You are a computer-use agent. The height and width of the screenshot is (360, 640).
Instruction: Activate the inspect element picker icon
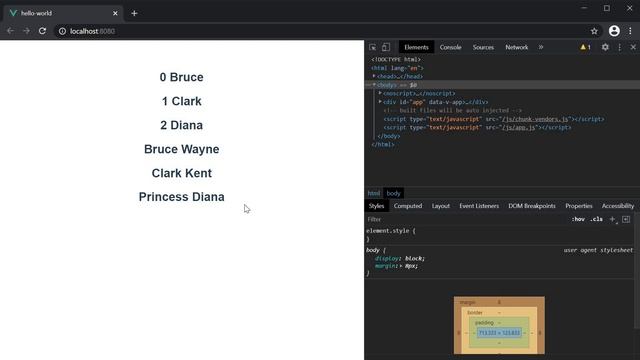click(373, 47)
